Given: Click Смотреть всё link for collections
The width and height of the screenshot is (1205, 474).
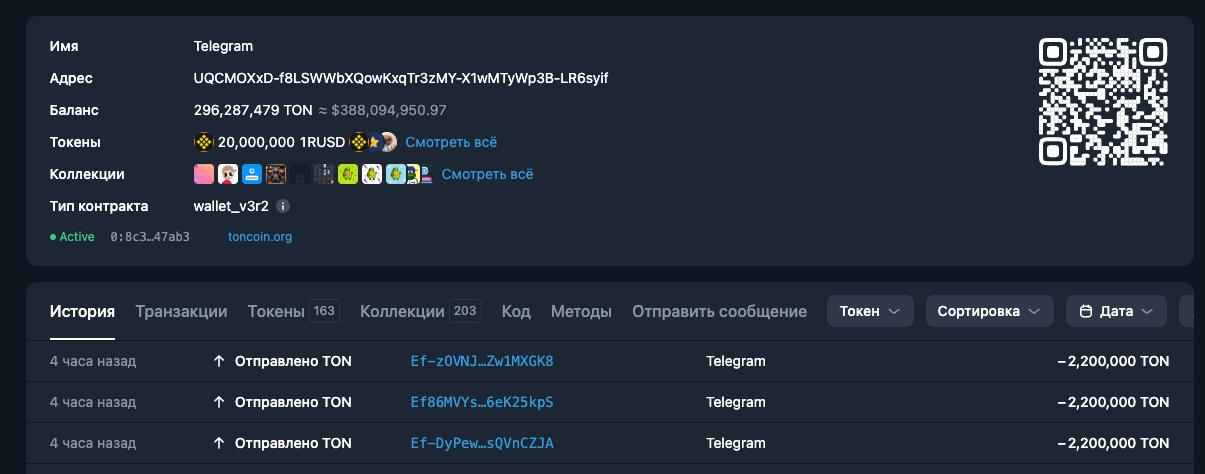Looking at the screenshot, I should point(488,174).
